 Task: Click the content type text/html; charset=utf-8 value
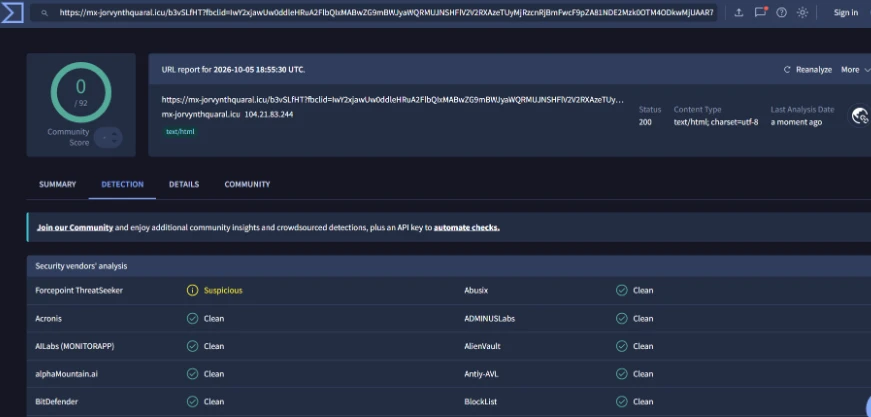[x=716, y=122]
